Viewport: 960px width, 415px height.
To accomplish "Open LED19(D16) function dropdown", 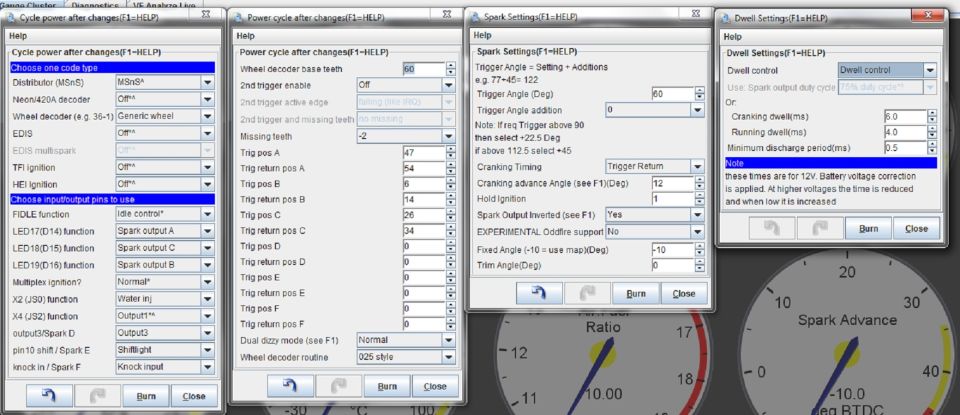I will pyautogui.click(x=165, y=265).
